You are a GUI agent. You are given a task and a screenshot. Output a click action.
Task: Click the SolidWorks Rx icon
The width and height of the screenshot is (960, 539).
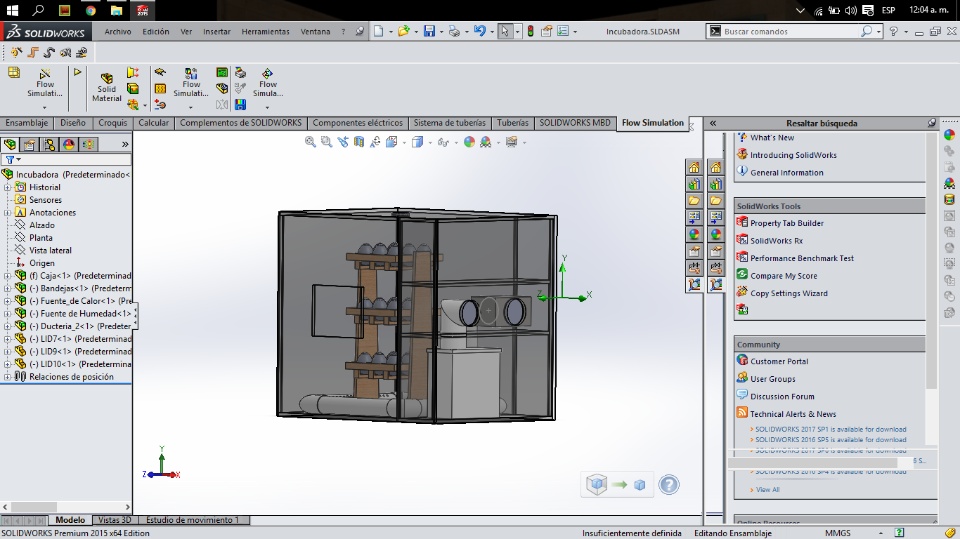pyautogui.click(x=742, y=239)
